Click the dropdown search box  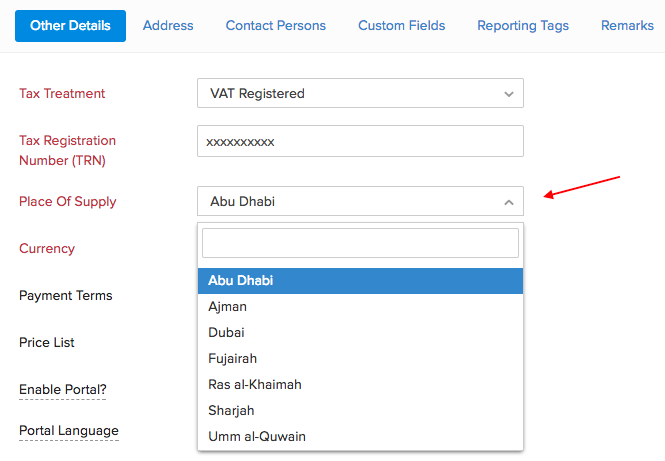[360, 243]
